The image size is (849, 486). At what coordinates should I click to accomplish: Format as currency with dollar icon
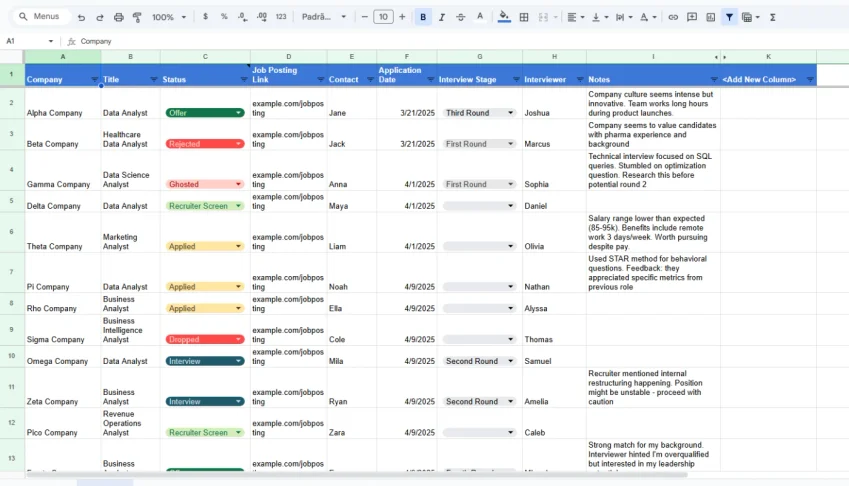point(205,17)
